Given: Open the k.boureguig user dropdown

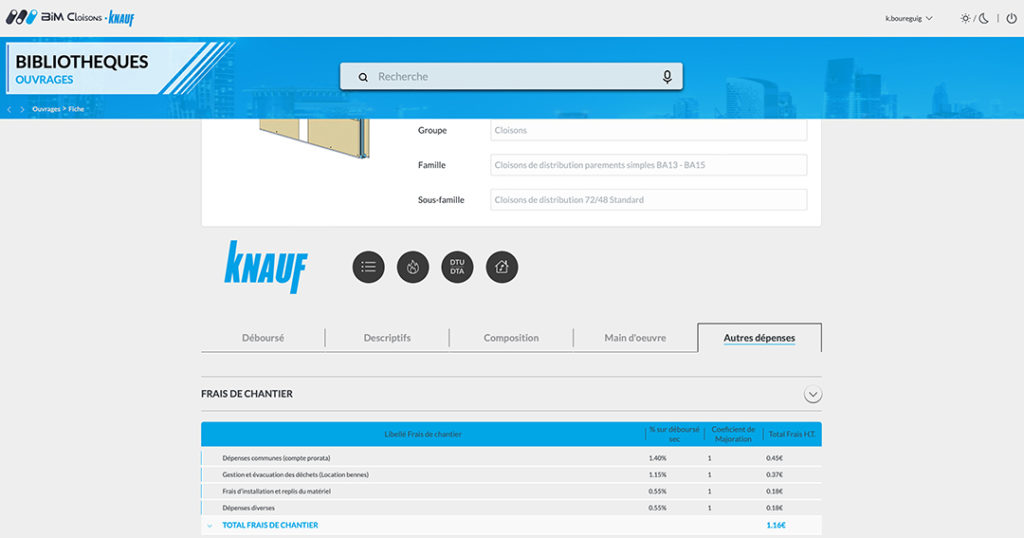Looking at the screenshot, I should [908, 18].
